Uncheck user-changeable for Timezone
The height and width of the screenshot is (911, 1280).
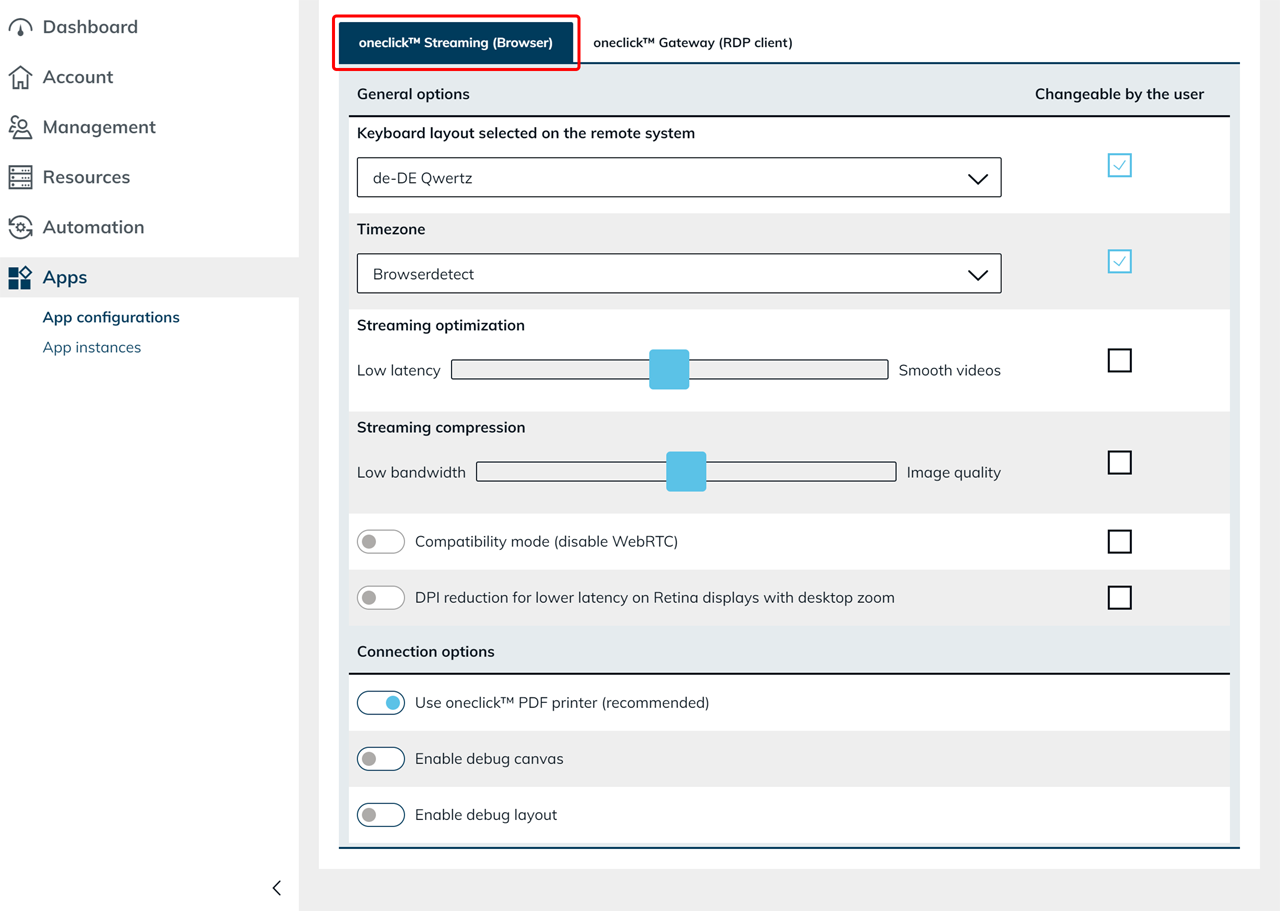1120,261
